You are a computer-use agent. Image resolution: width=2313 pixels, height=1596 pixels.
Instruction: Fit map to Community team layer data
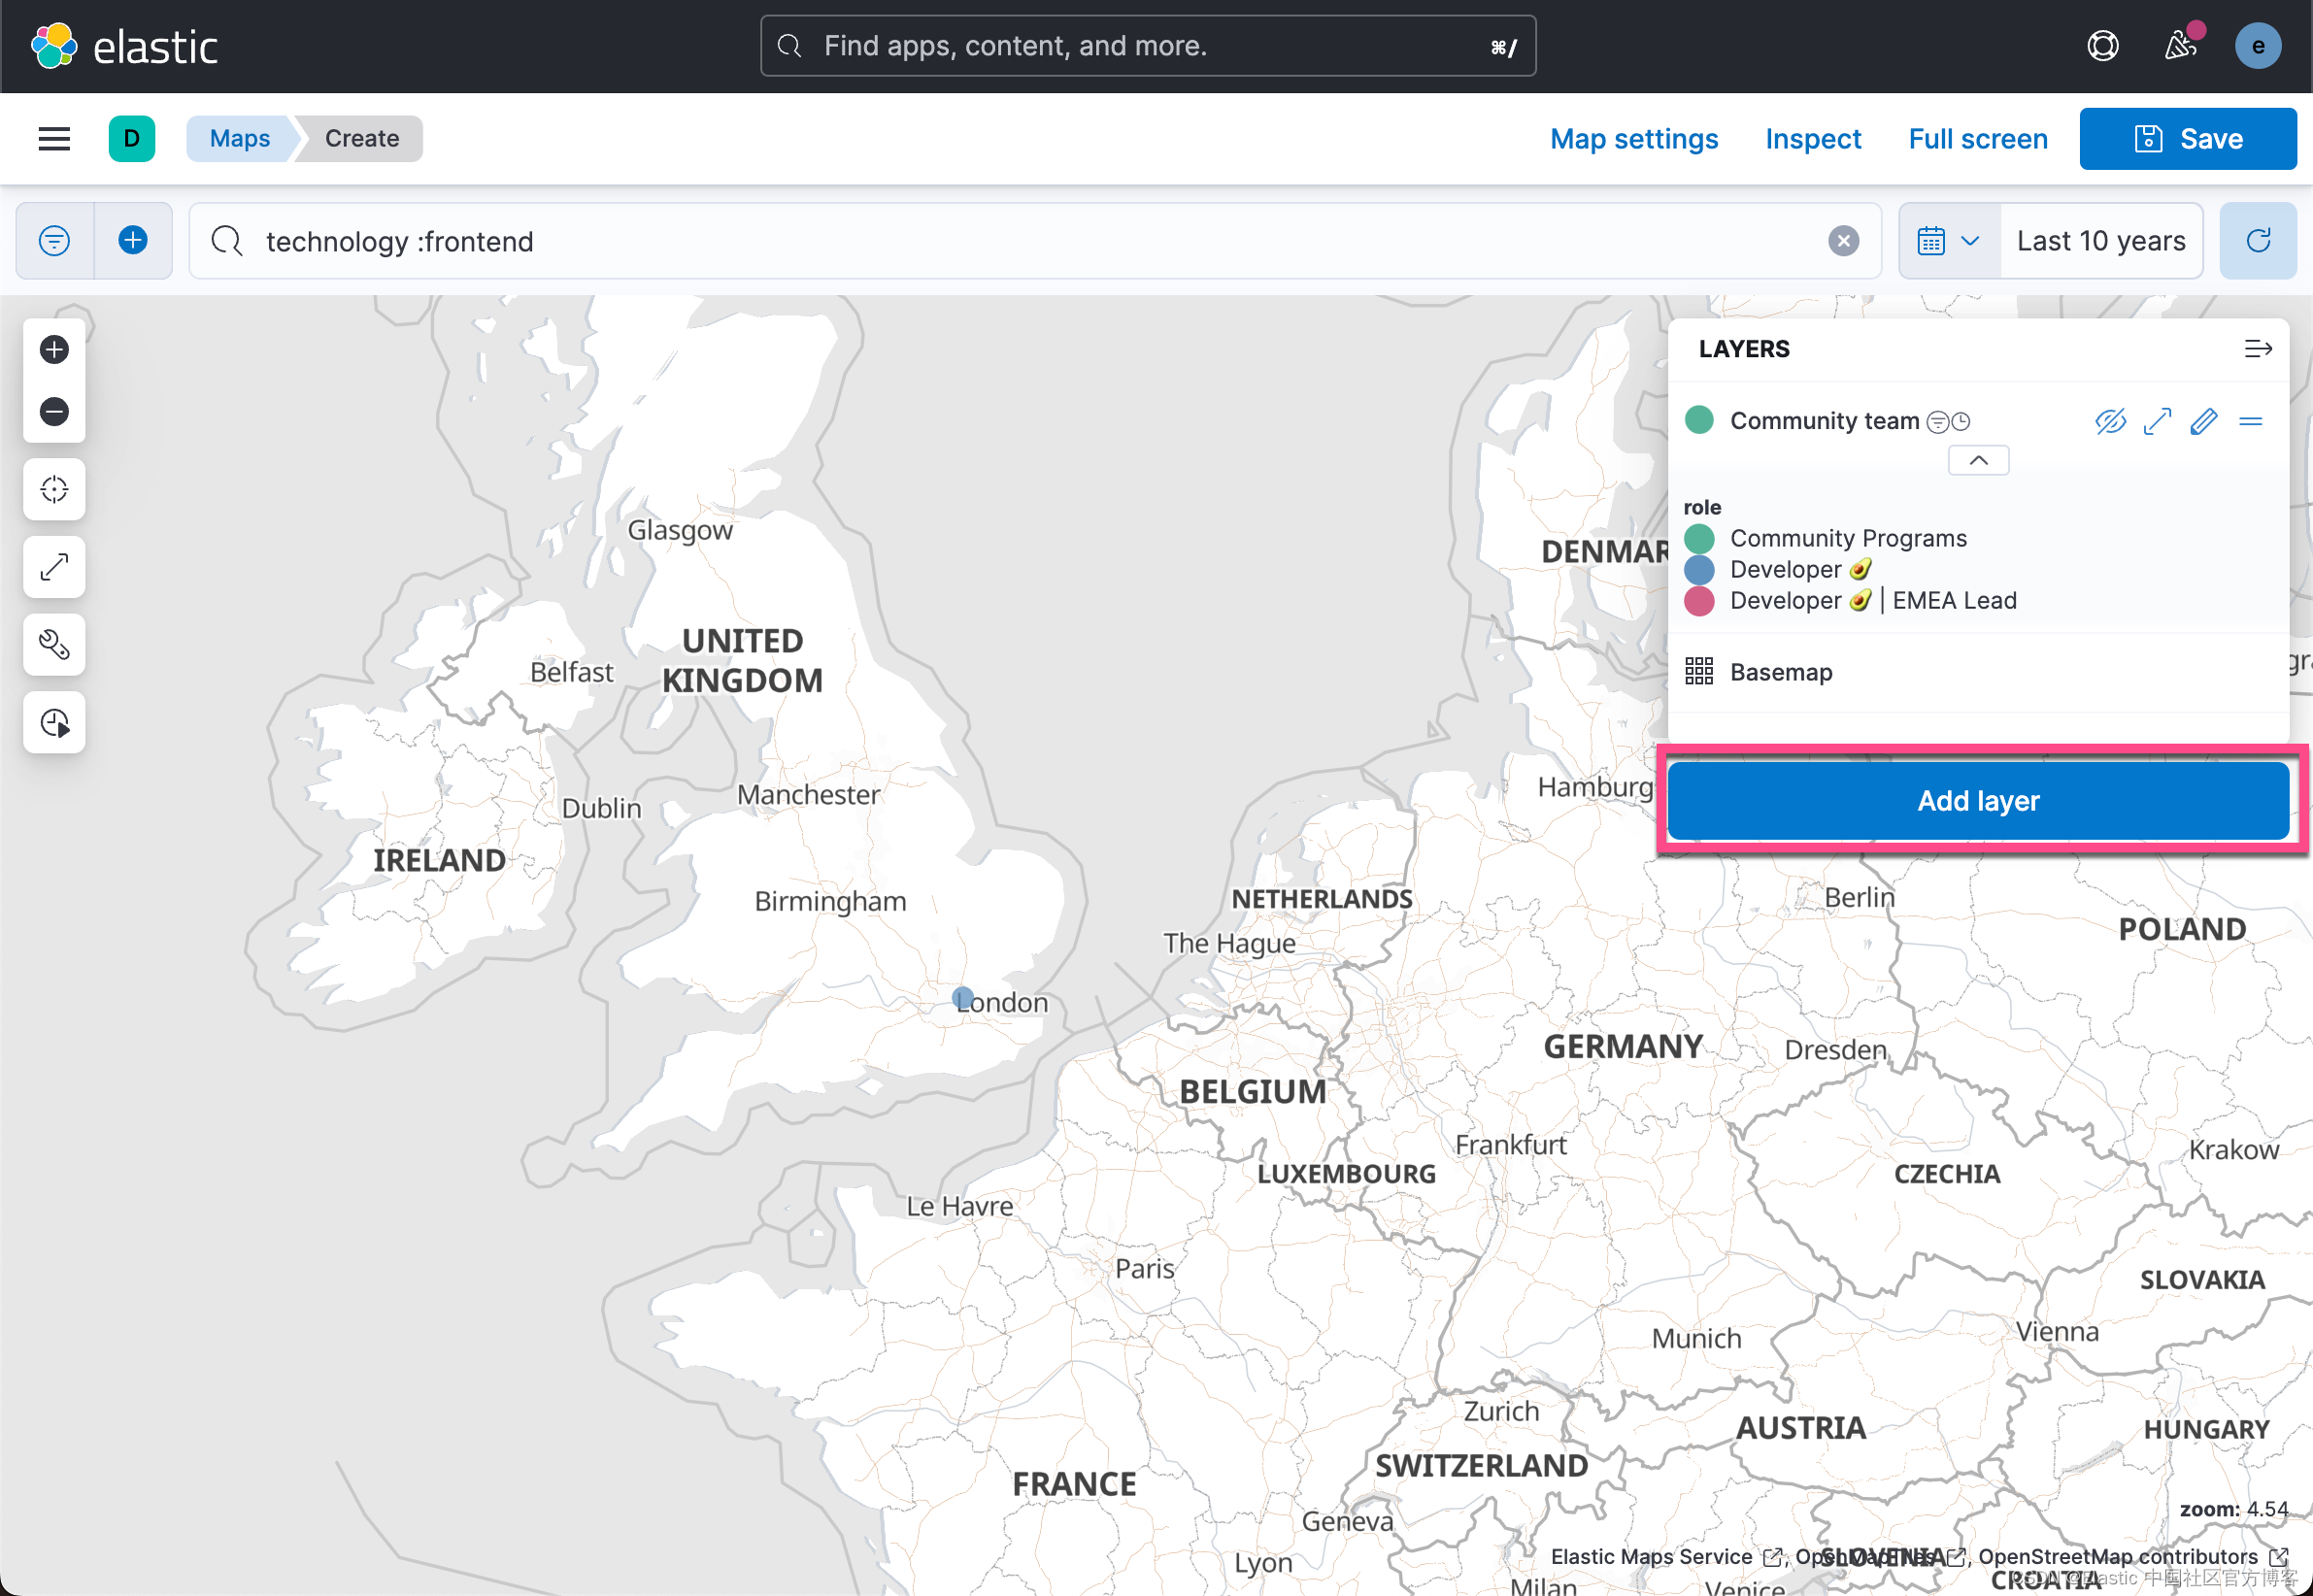point(2157,421)
